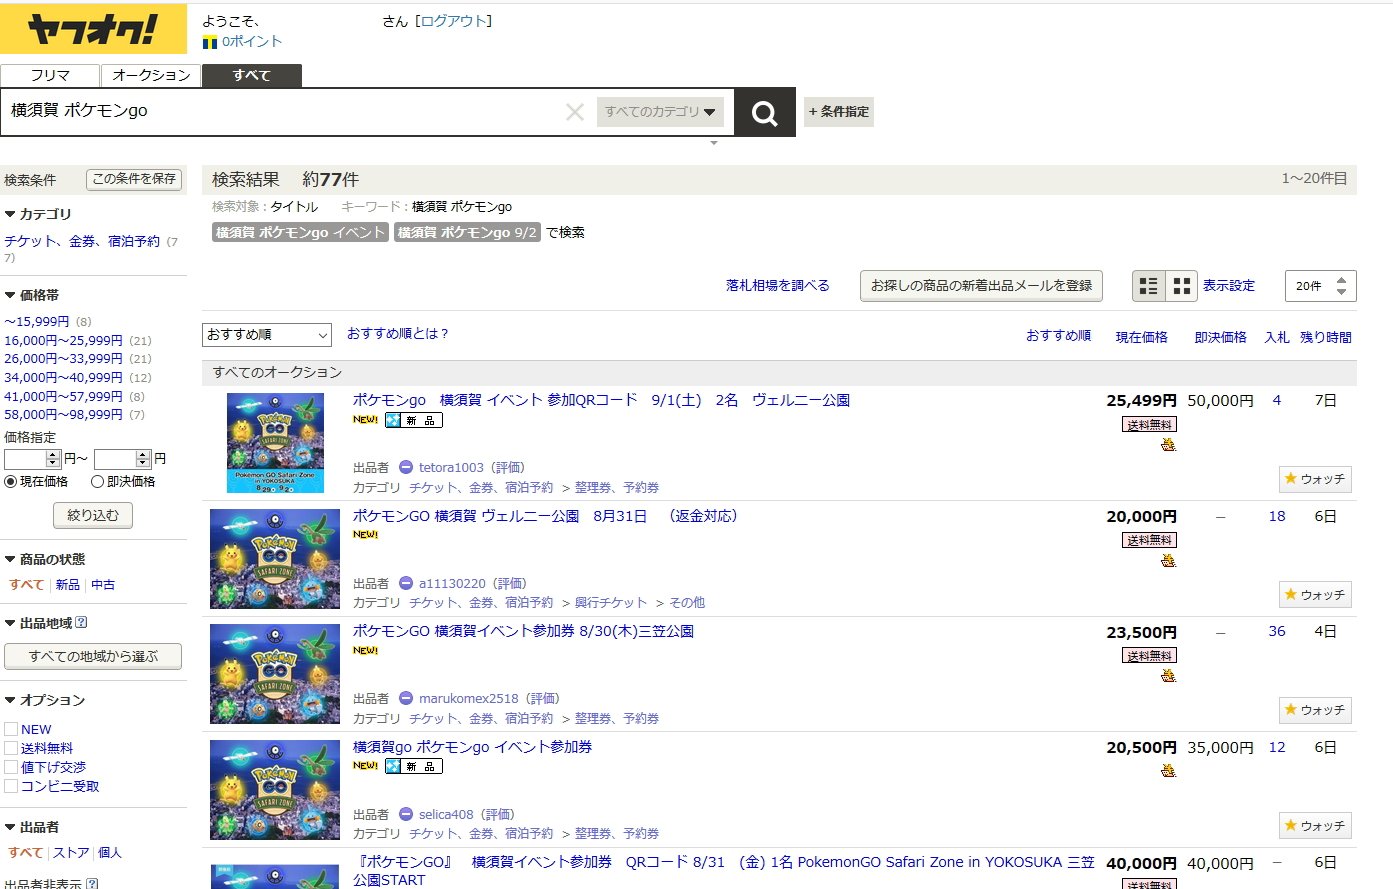
Task: Click the ログアウト link
Action: point(454,21)
